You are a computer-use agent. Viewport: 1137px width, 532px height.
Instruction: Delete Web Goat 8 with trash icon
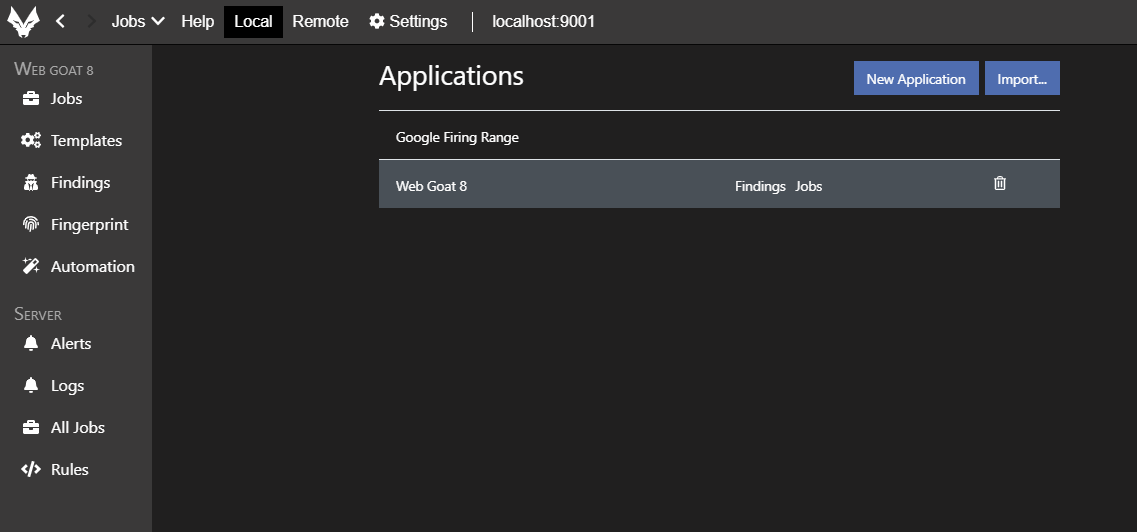coord(1000,183)
